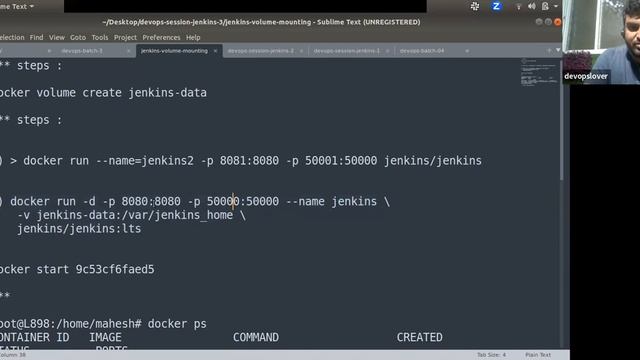Viewport: 640px width, 360px height.
Task: Open the battery indicator in top bar
Action: click(545, 6)
